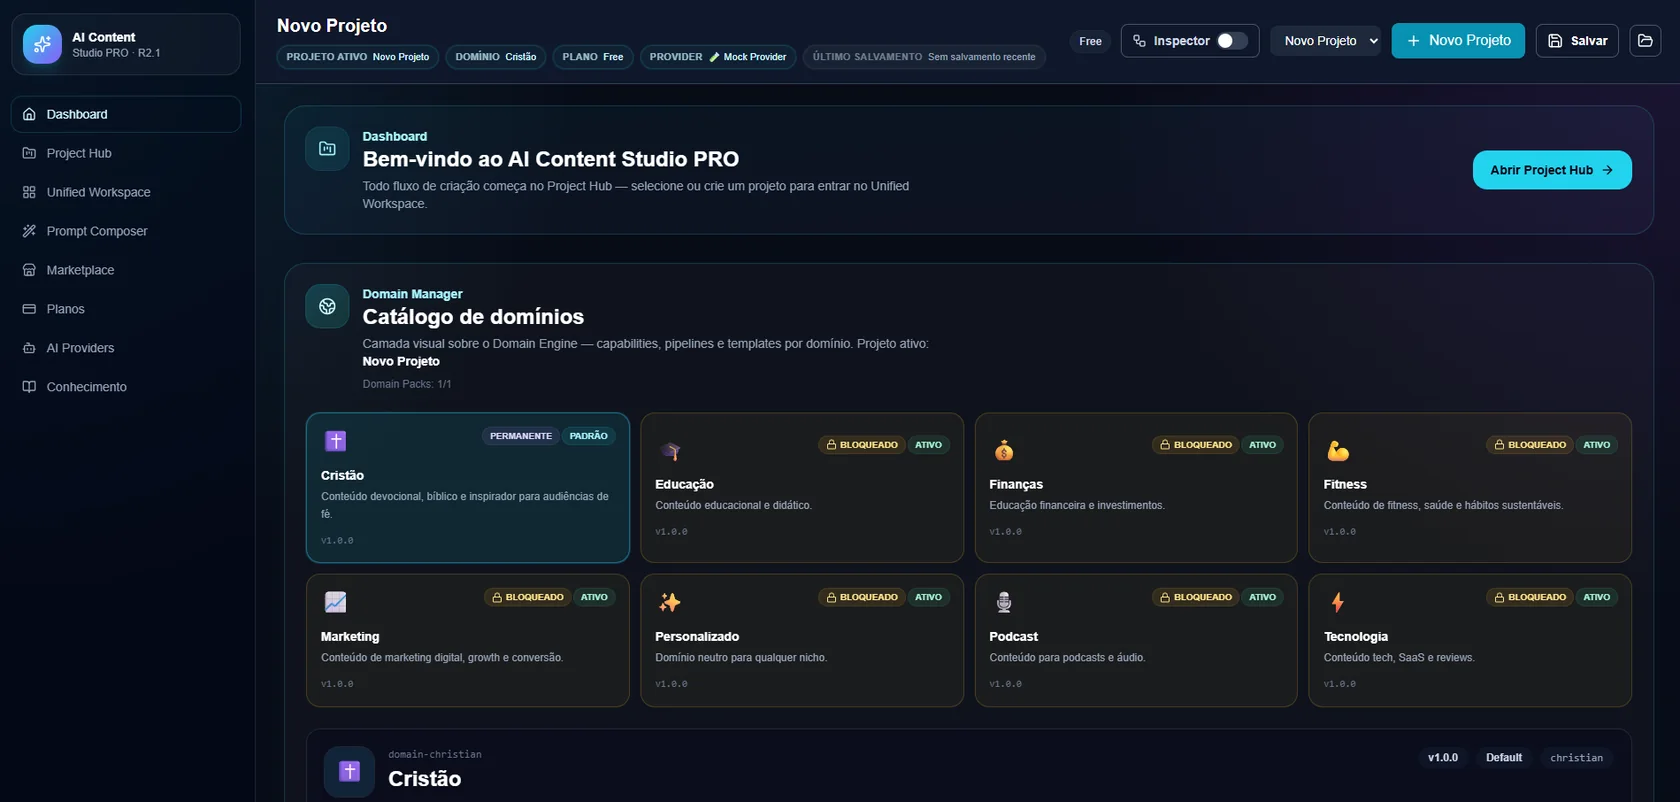Click the Unified Workspace grid icon
This screenshot has height=802, width=1680.
[29, 192]
